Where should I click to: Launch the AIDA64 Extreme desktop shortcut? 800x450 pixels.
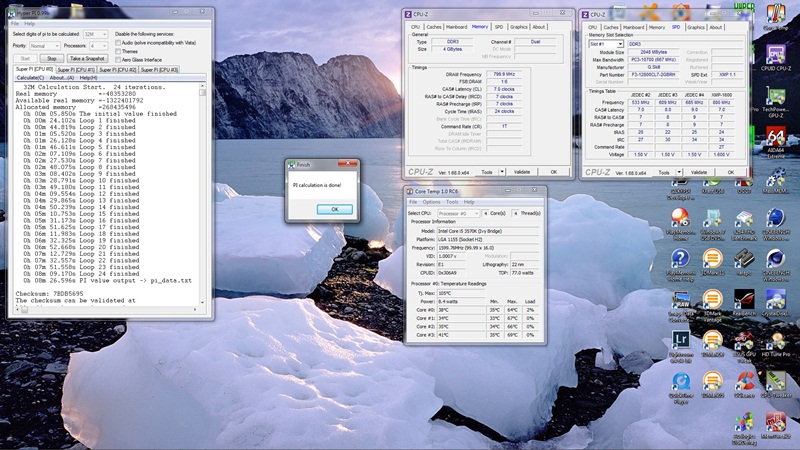[776, 143]
